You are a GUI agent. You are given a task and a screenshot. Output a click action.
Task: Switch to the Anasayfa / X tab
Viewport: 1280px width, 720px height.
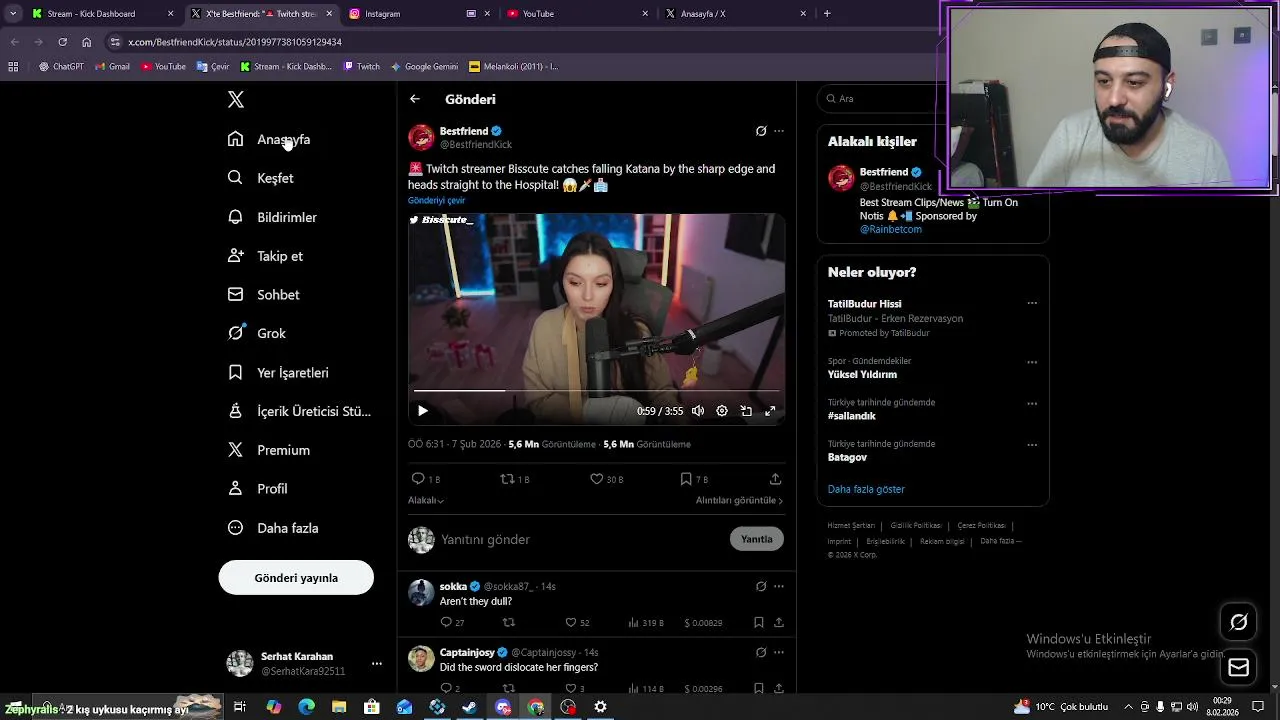click(735, 14)
